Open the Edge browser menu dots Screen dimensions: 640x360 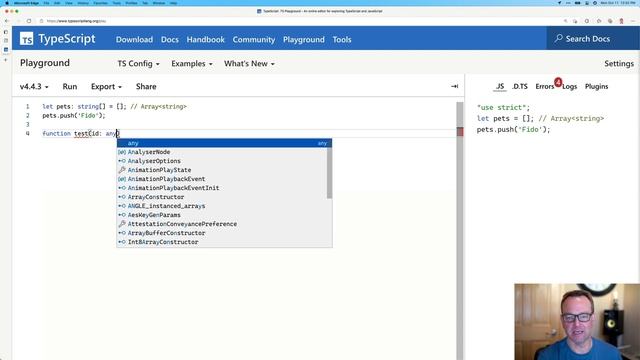coord(633,21)
